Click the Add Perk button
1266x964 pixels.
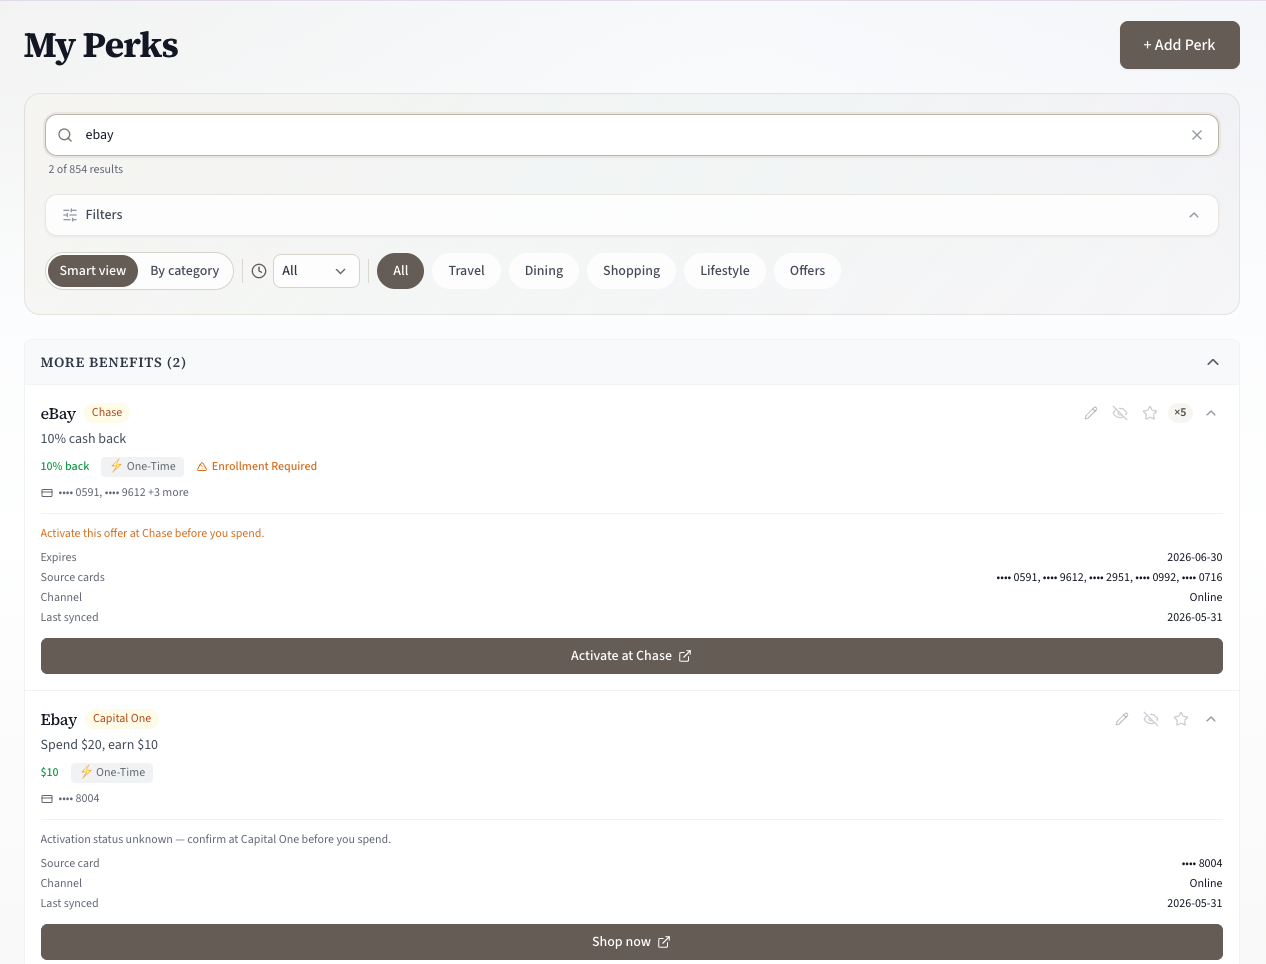pyautogui.click(x=1180, y=45)
